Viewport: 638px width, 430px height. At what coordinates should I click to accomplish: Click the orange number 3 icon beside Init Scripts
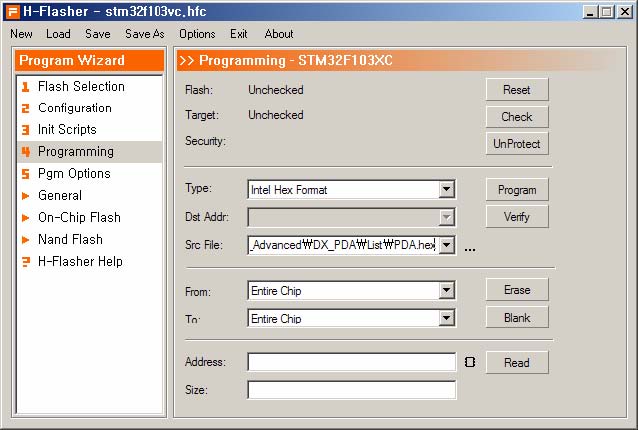[x=26, y=130]
